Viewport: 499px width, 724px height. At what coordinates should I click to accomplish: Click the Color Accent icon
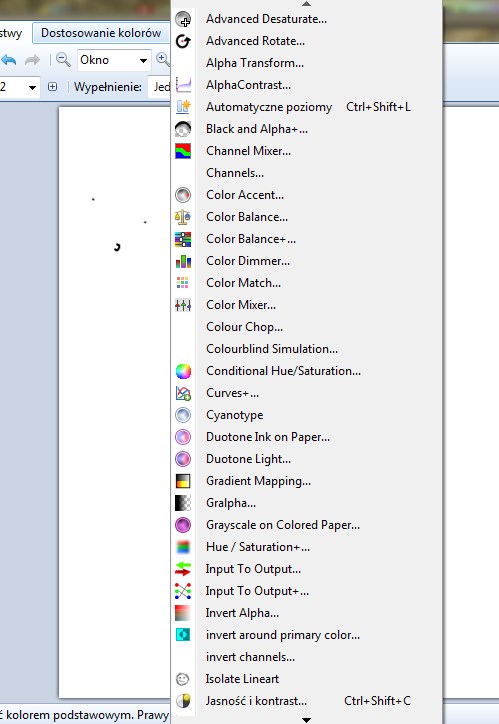pos(183,195)
